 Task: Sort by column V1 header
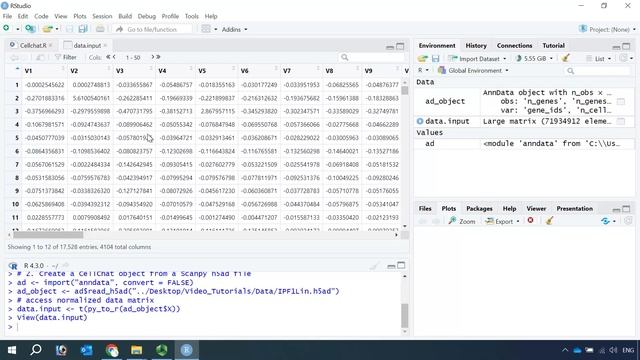[x=44, y=71]
